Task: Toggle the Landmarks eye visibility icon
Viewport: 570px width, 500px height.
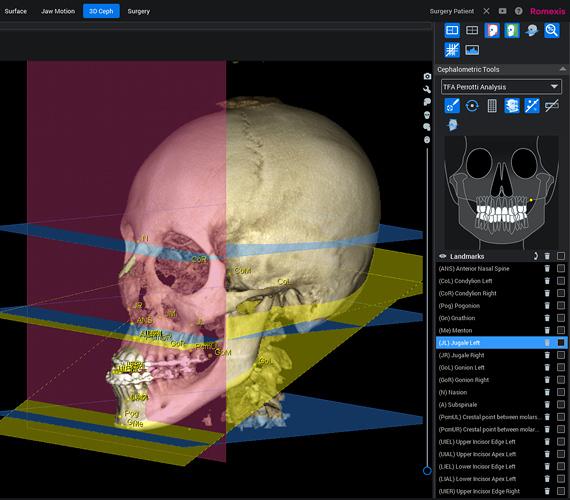Action: [442, 256]
